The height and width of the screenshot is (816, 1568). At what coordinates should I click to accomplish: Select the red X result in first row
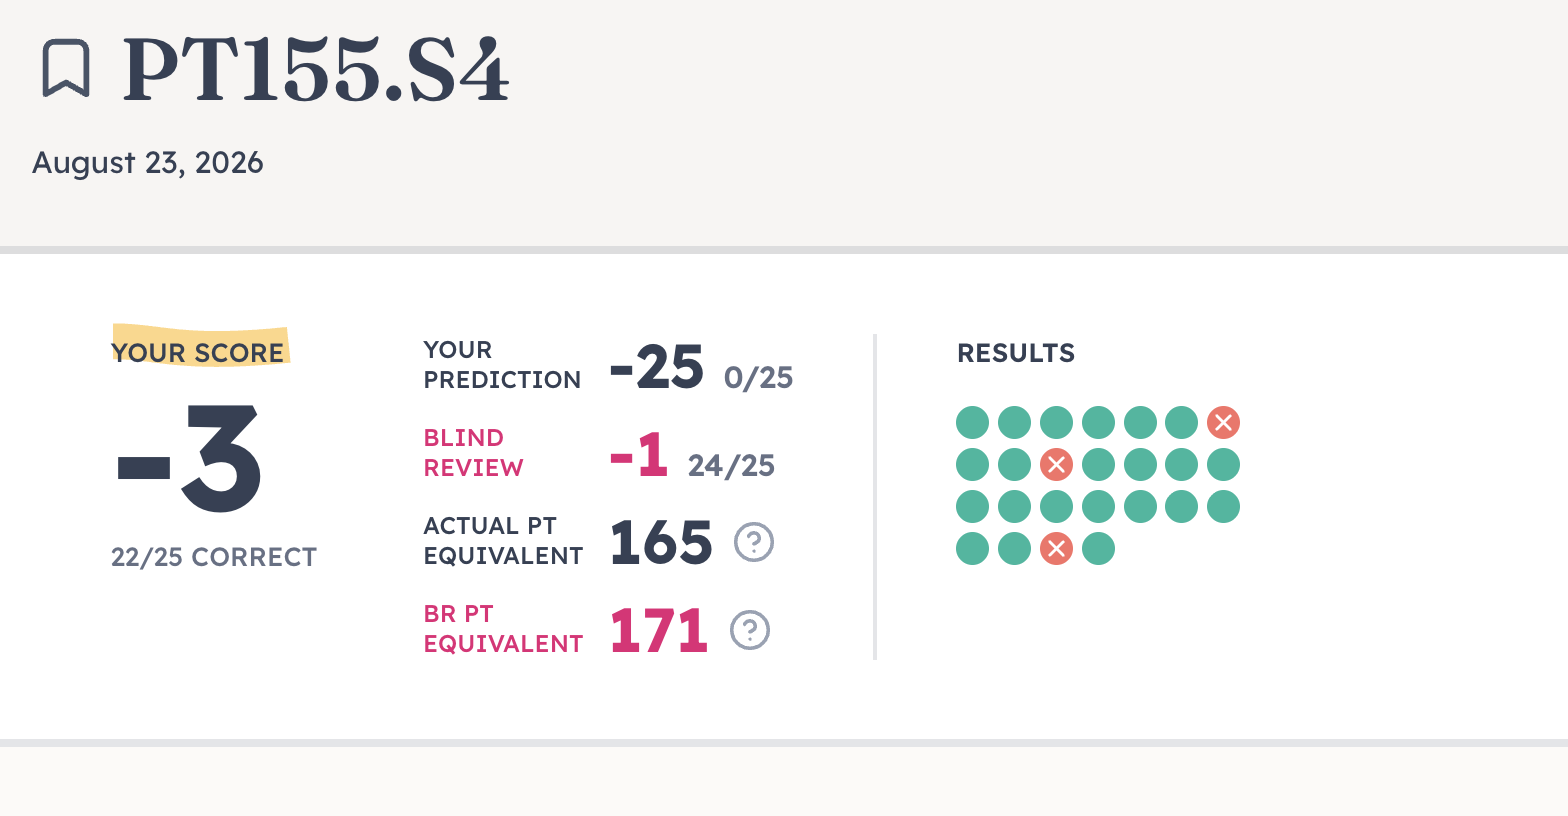click(1223, 423)
